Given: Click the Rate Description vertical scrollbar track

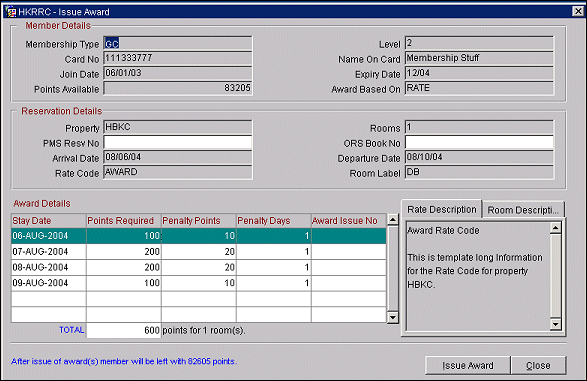Looking at the screenshot, I should [556, 276].
